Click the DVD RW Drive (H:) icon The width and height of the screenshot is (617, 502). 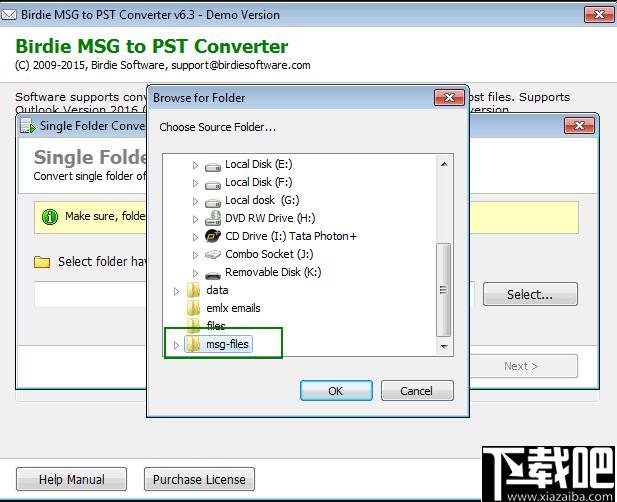coord(213,218)
